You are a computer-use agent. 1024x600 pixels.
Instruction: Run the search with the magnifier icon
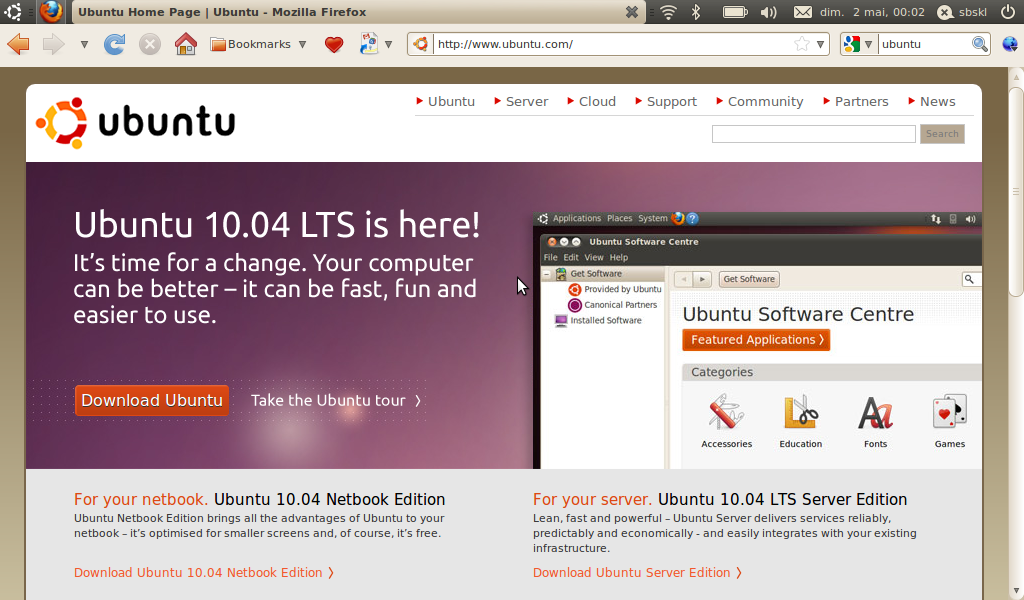(980, 44)
